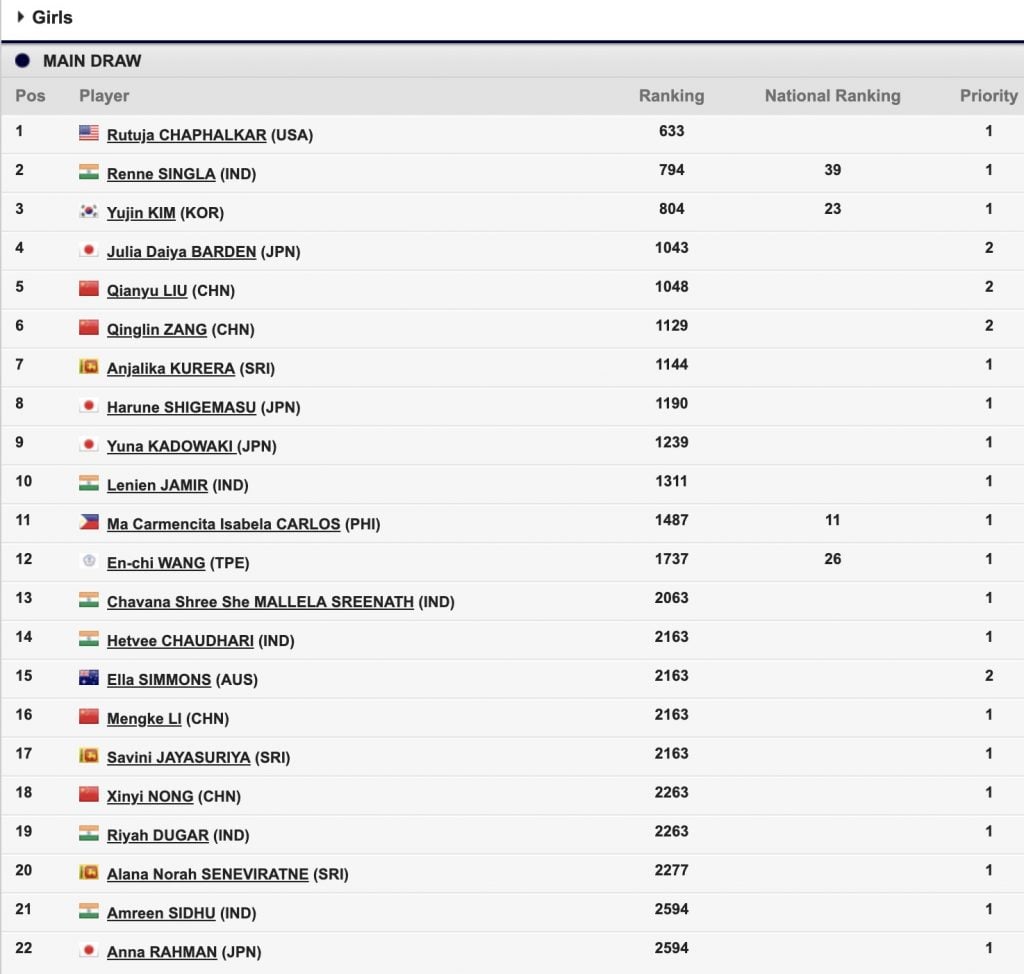The width and height of the screenshot is (1024, 974).
Task: Open Harune SHIGEMASU player link
Action: [x=182, y=407]
